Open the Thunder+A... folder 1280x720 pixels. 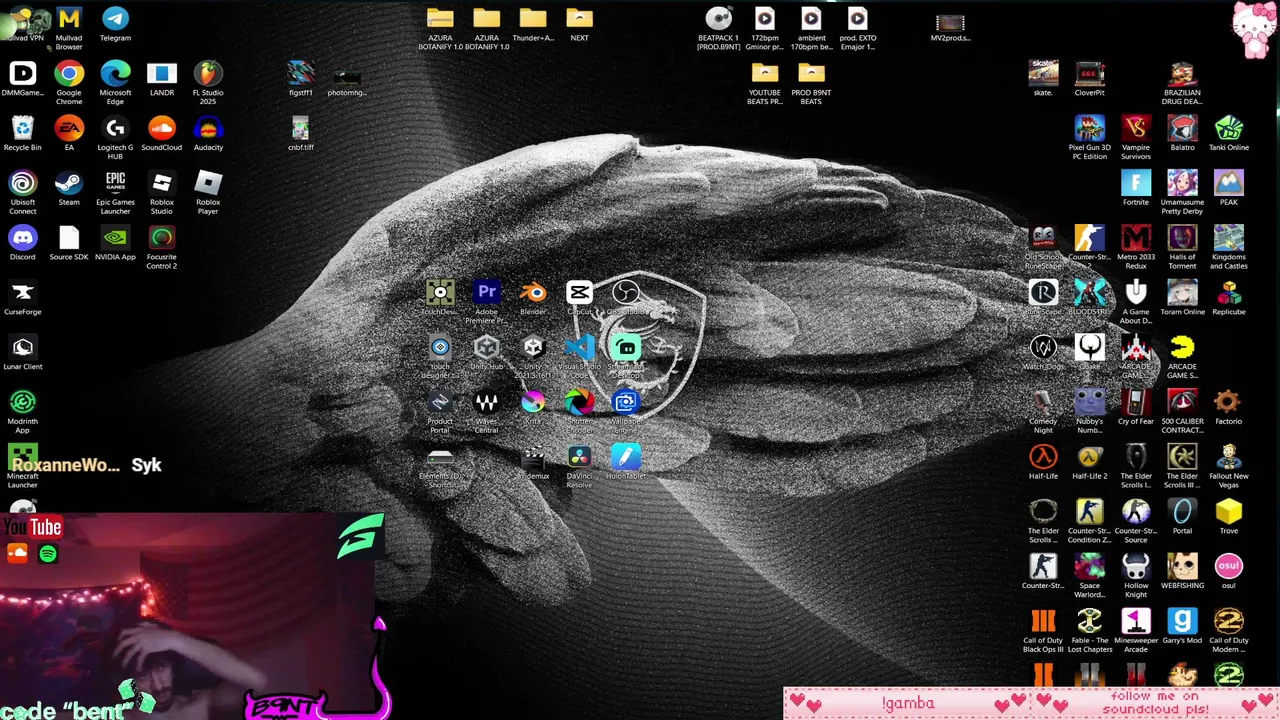pyautogui.click(x=533, y=19)
